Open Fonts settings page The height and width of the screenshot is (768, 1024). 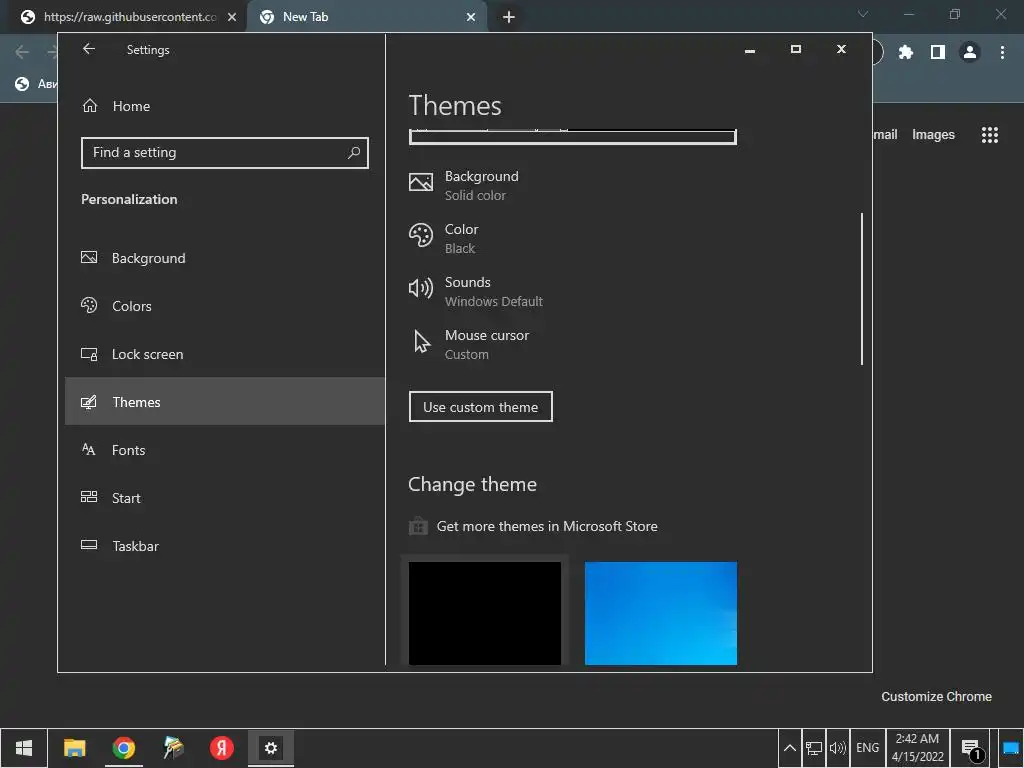point(225,450)
